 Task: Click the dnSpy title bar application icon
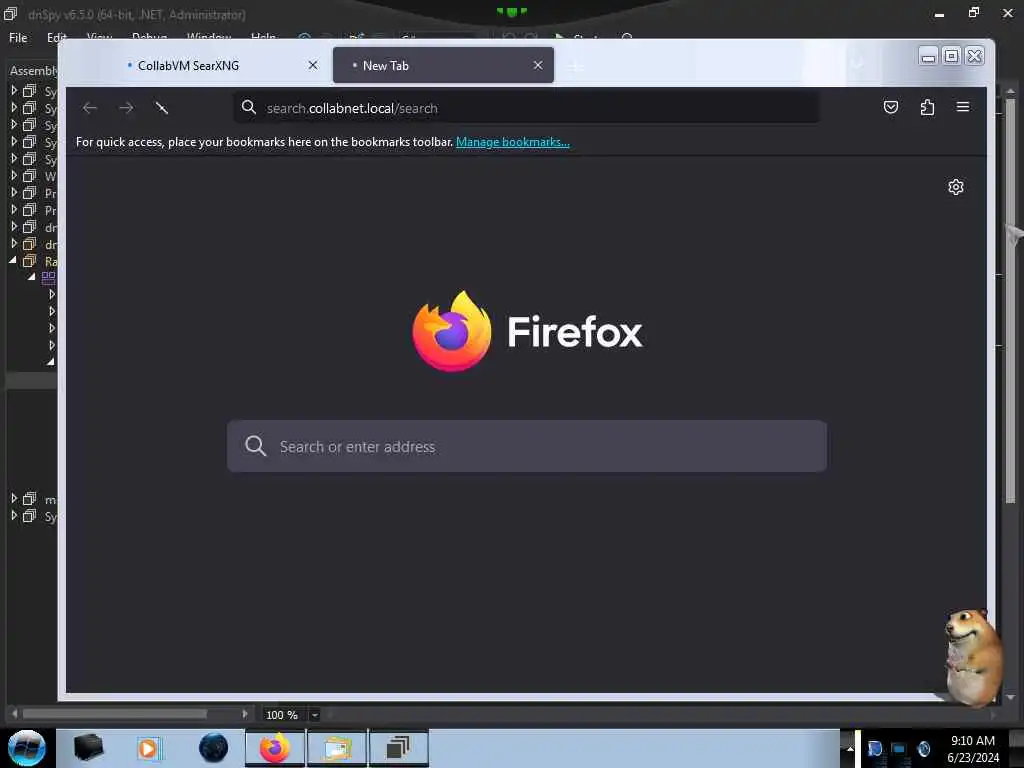coord(10,14)
